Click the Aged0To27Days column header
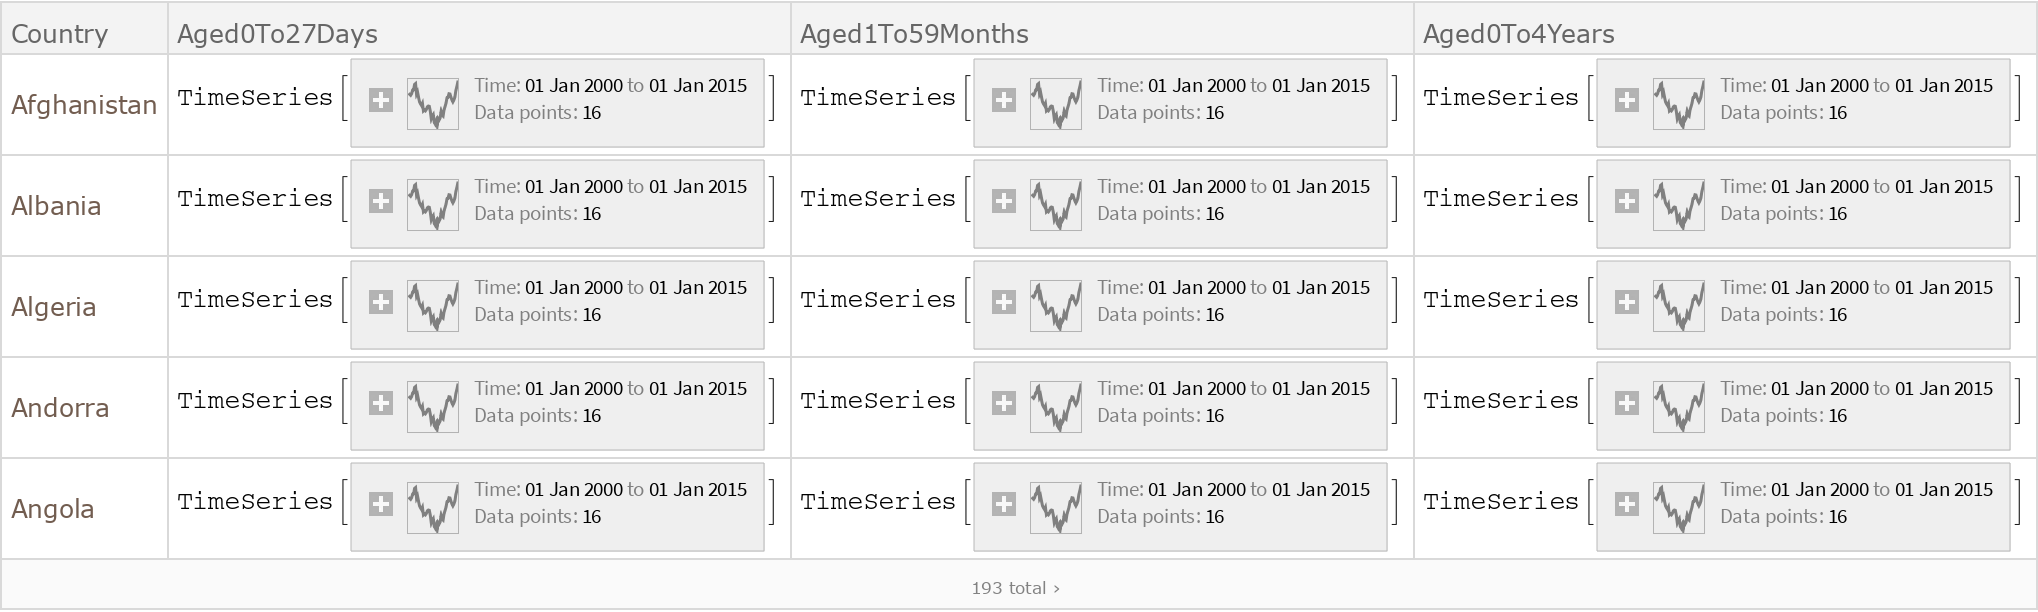The width and height of the screenshot is (2038, 612). point(277,34)
